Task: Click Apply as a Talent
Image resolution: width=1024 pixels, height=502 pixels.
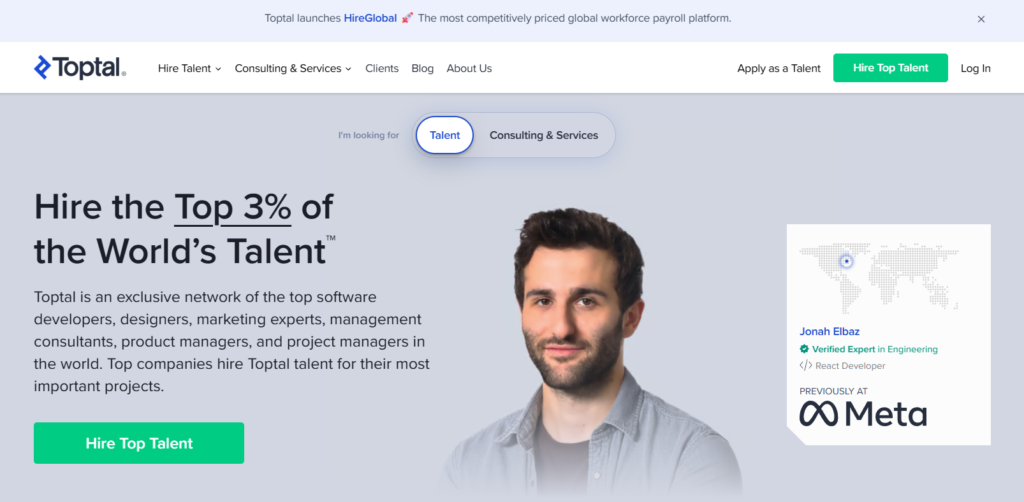Action: pos(779,69)
